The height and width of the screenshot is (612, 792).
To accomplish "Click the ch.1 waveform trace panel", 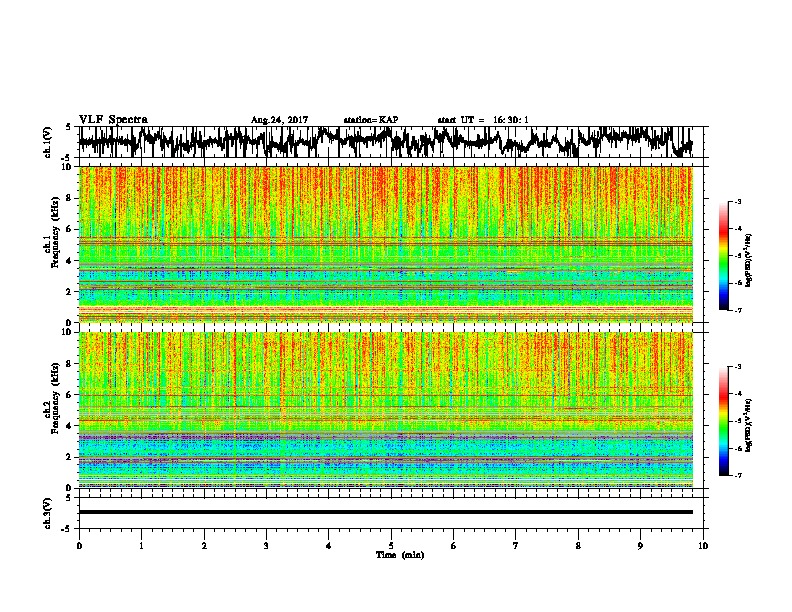I will [391, 142].
